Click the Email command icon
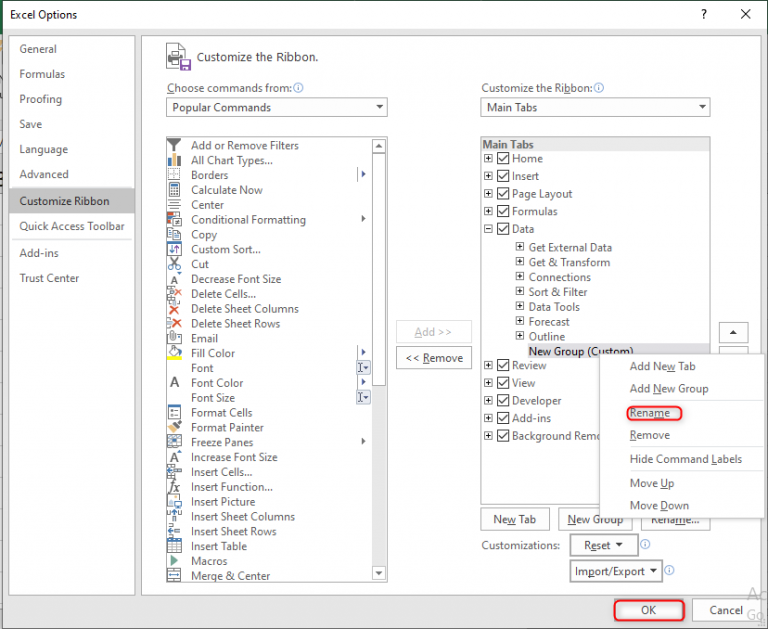The image size is (768, 629). pyautogui.click(x=174, y=338)
